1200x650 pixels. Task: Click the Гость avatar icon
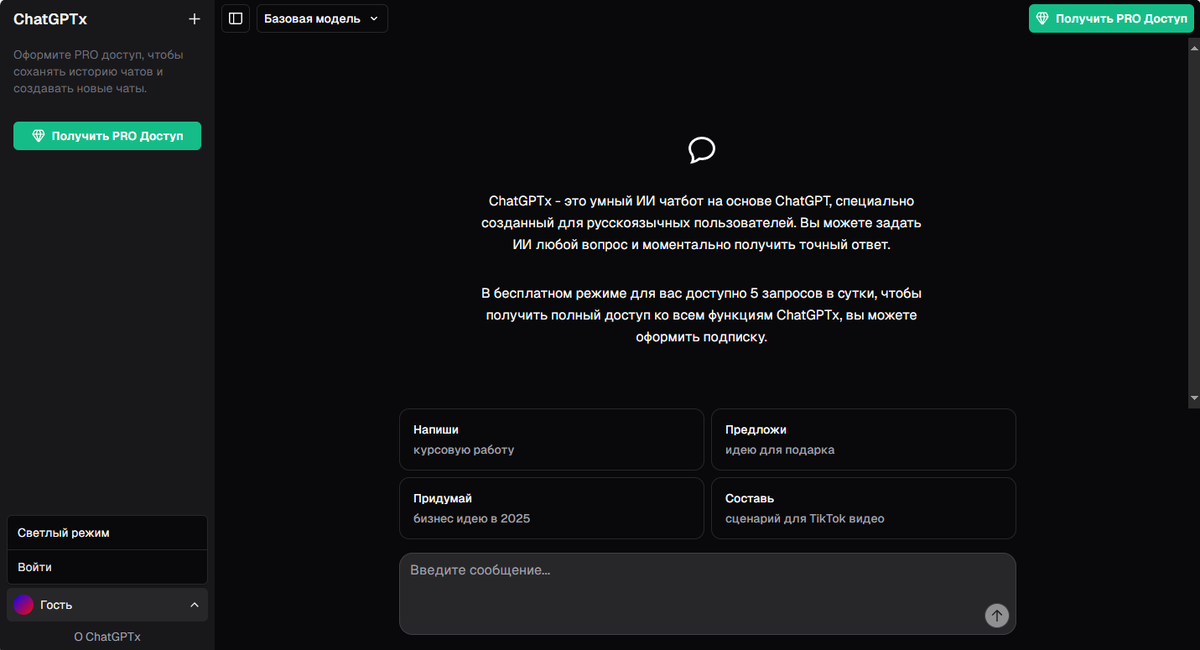click(x=23, y=605)
